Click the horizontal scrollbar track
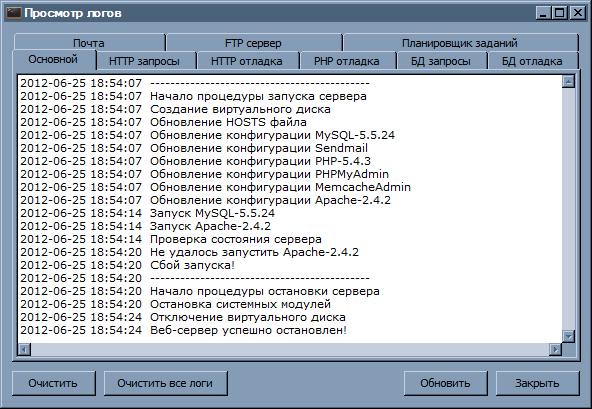This screenshot has width=592, height=409. (290, 349)
